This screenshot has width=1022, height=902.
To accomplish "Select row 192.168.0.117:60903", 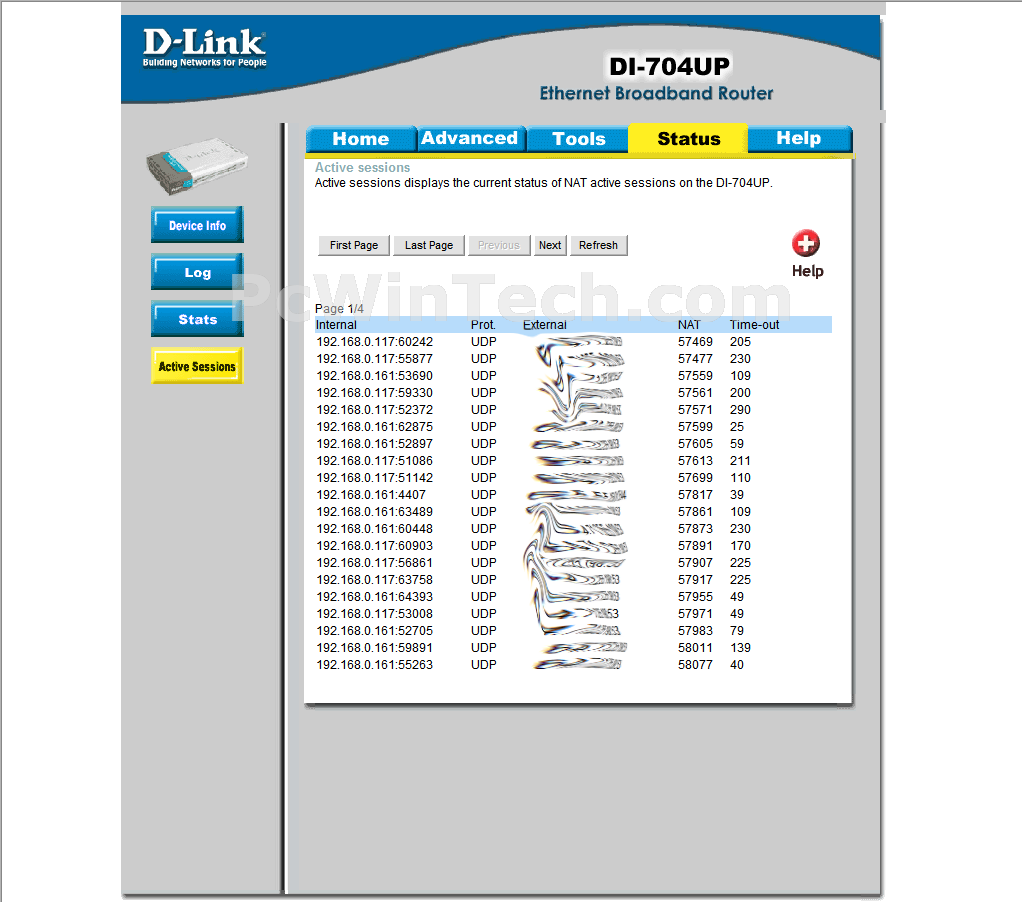I will click(x=574, y=546).
